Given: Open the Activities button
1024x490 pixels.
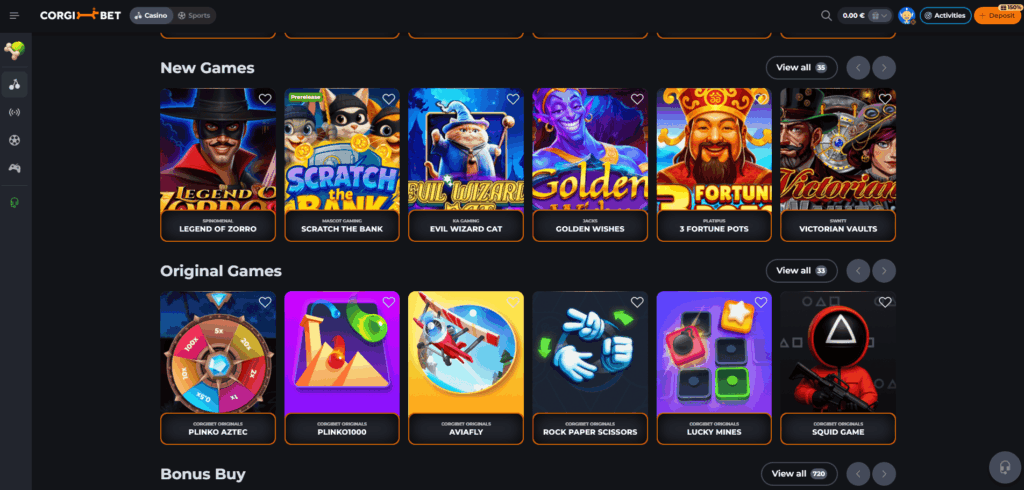Looking at the screenshot, I should pos(945,16).
